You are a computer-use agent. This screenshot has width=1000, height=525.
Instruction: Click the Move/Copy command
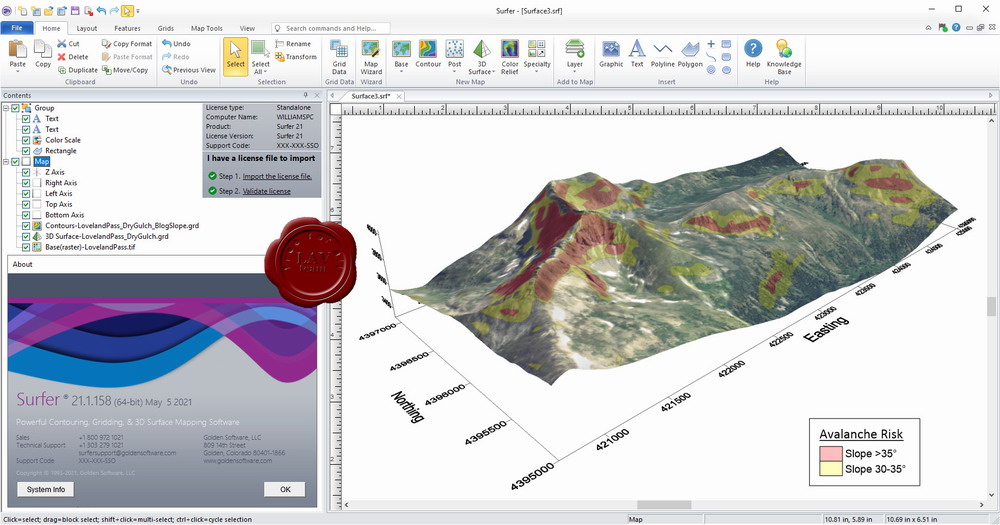click(x=125, y=70)
